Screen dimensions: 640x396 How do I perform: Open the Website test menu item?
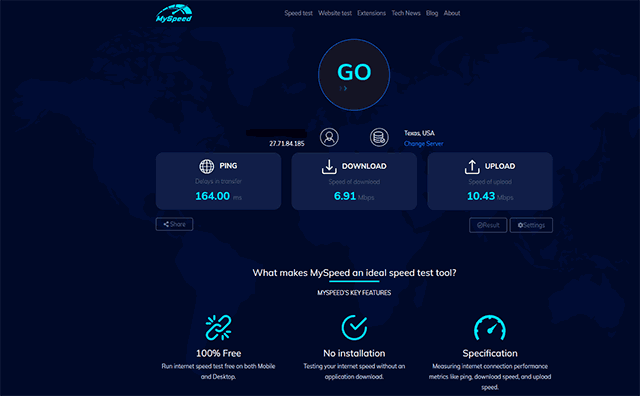click(x=335, y=13)
